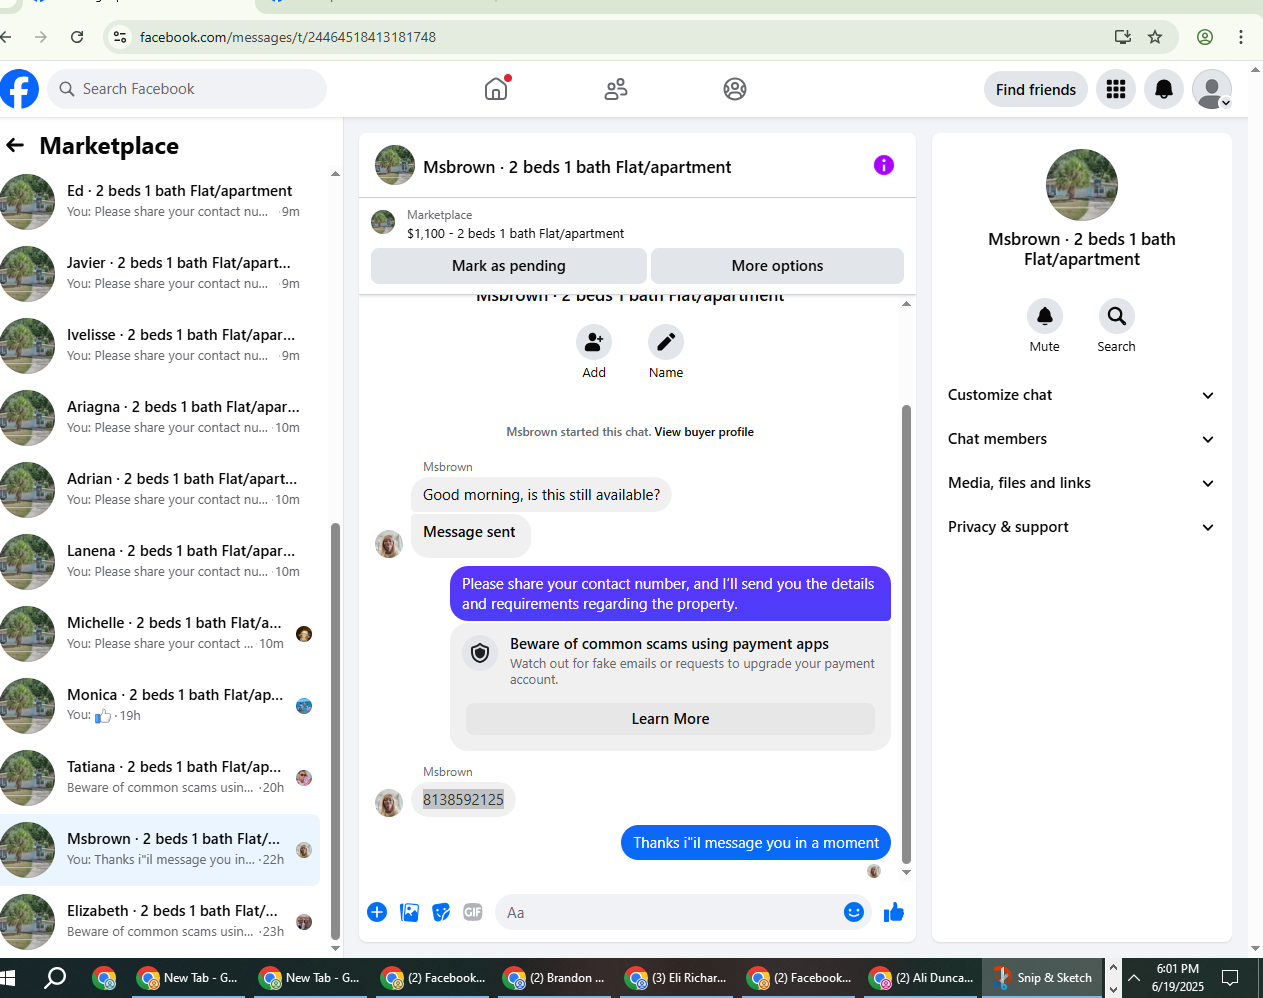Open the Facebook menu grid icon
Screen dimensions: 1263x998
1116,89
